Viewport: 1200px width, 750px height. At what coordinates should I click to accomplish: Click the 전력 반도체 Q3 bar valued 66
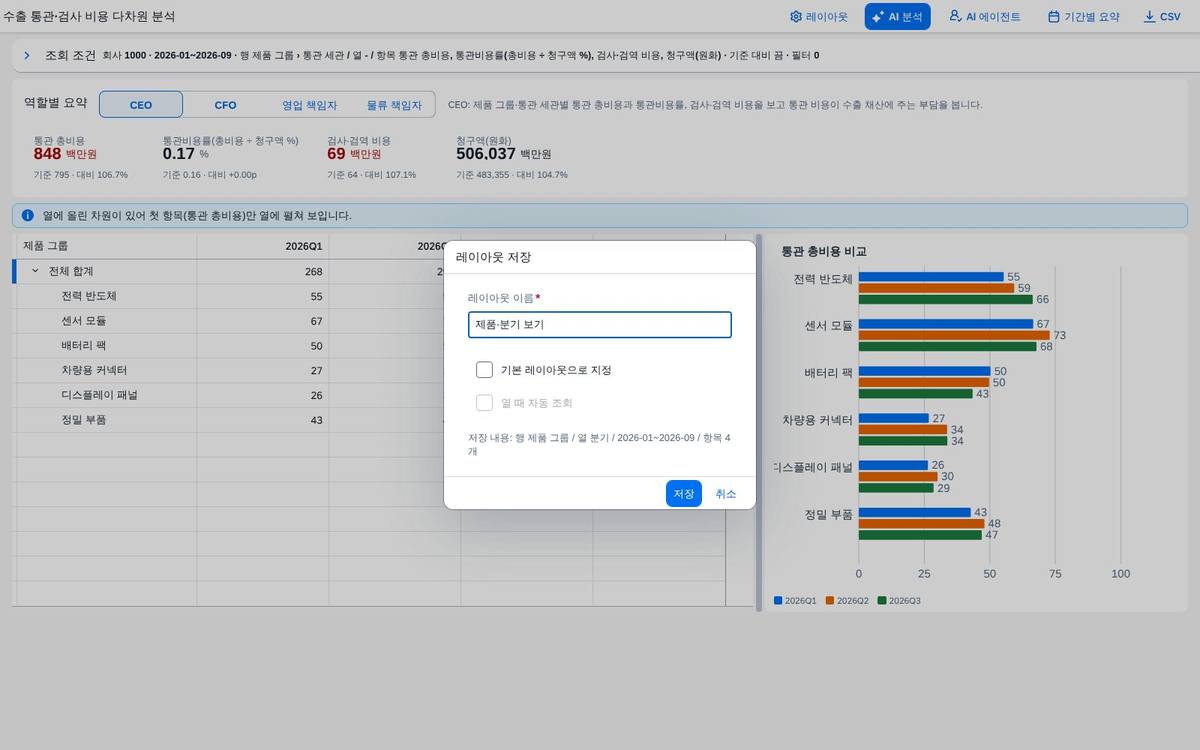coord(945,299)
